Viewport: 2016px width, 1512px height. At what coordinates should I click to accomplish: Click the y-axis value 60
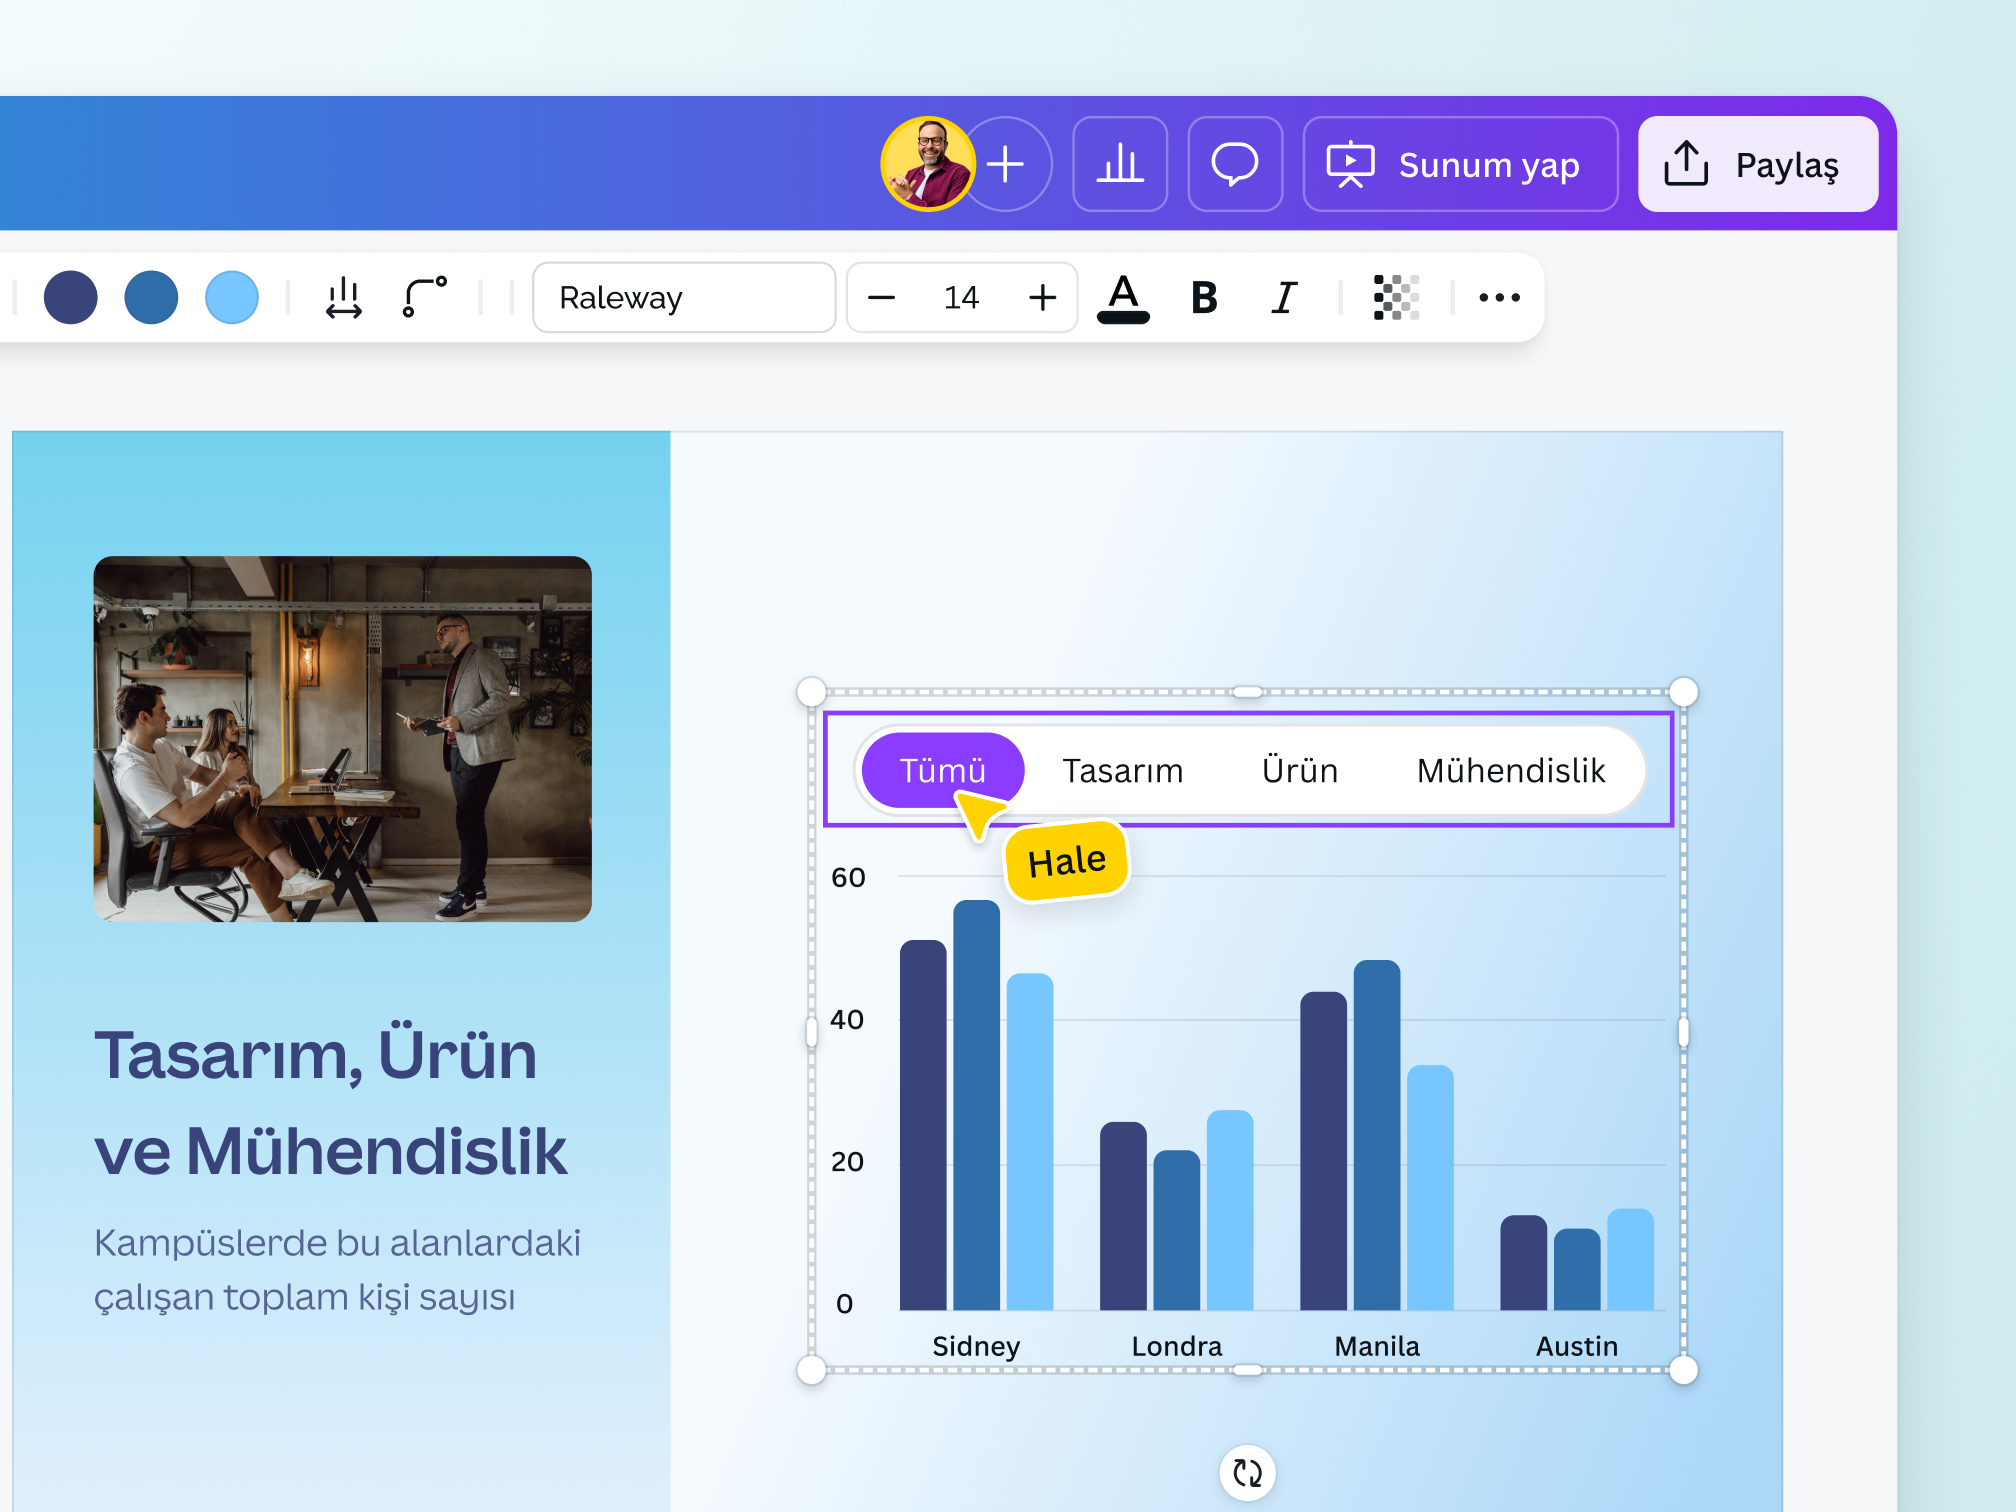(848, 877)
